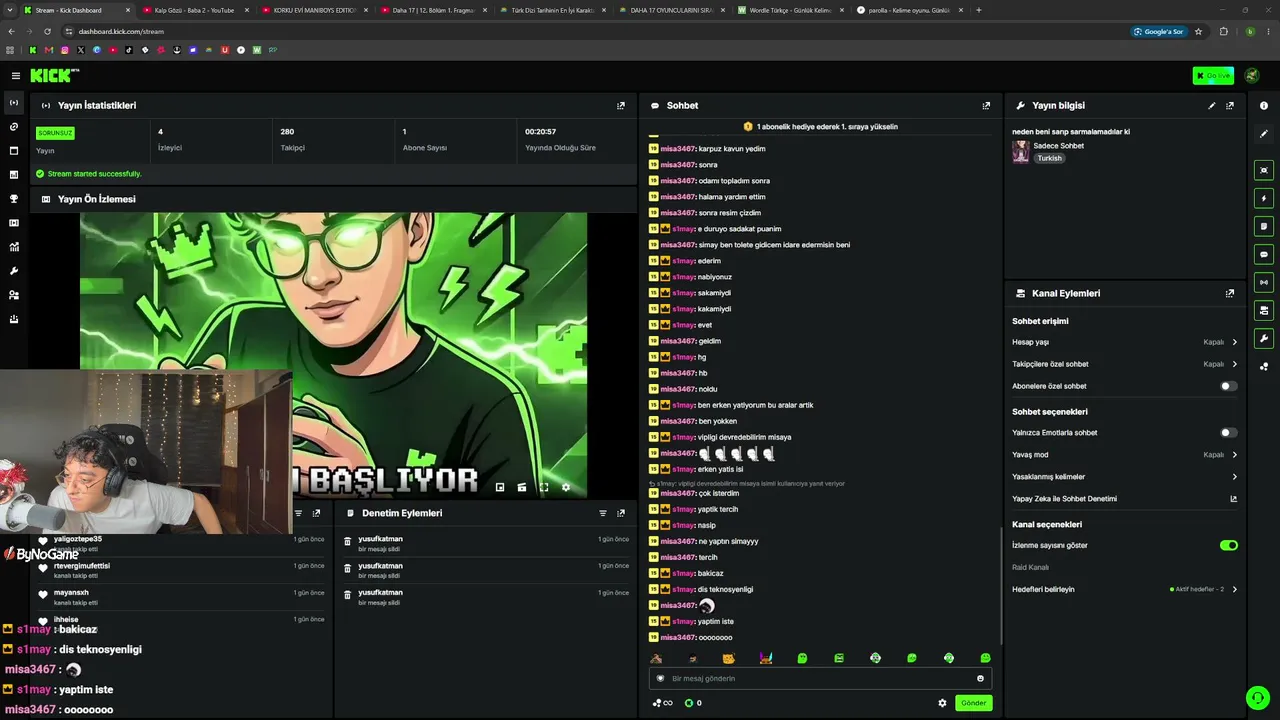Switch to Daha 17 12. Bölüm tab
This screenshot has height=720, width=1280.
pyautogui.click(x=432, y=10)
